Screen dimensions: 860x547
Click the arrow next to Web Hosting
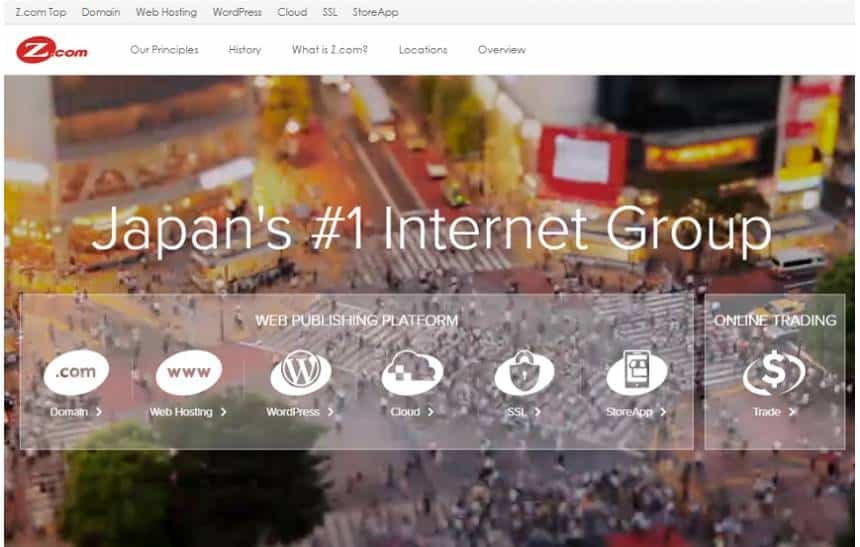coord(223,411)
